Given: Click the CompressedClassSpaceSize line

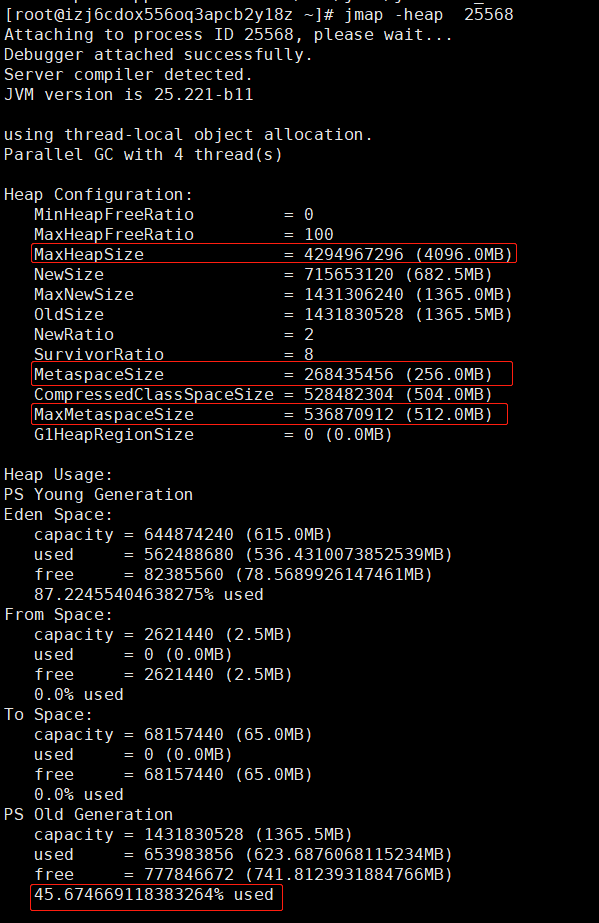Looking at the screenshot, I should (x=263, y=394).
